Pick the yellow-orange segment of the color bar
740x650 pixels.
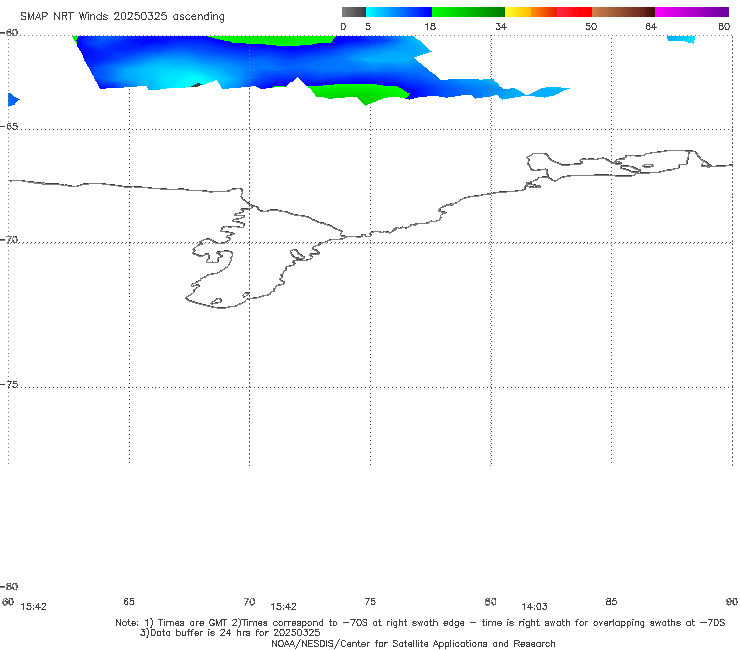[x=531, y=12]
